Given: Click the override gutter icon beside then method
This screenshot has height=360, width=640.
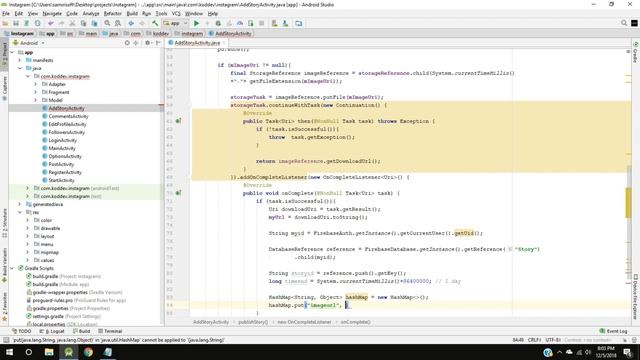Looking at the screenshot, I should (178, 121).
